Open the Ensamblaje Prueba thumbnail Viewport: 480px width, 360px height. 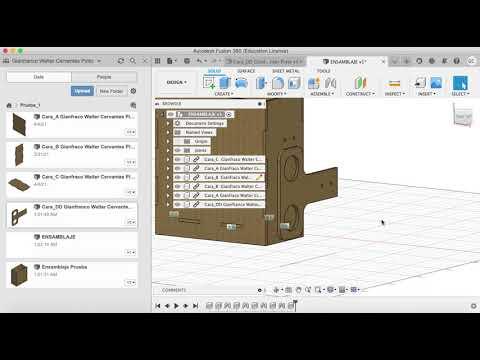19,275
